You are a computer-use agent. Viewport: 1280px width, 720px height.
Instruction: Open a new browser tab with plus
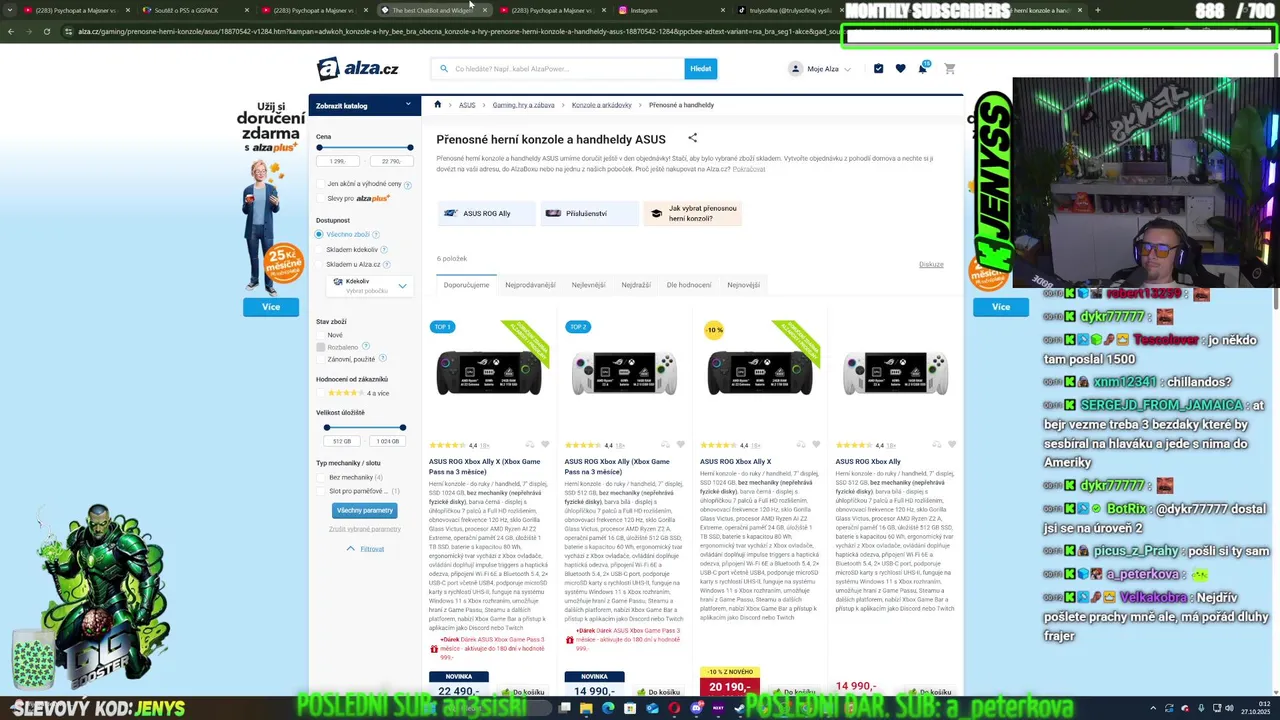coord(1097,10)
